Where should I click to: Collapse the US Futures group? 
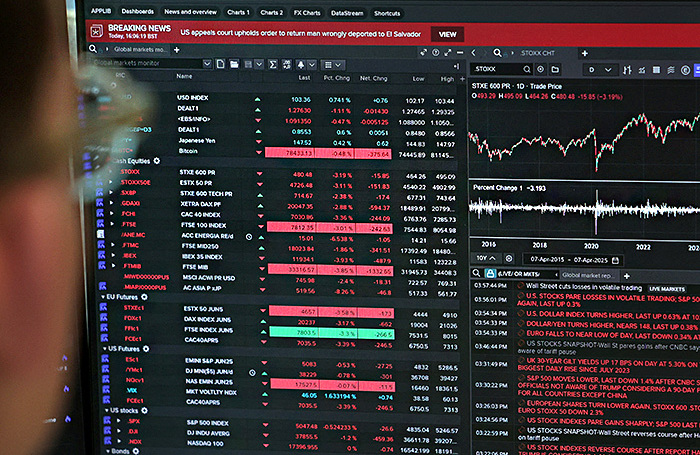click(104, 349)
